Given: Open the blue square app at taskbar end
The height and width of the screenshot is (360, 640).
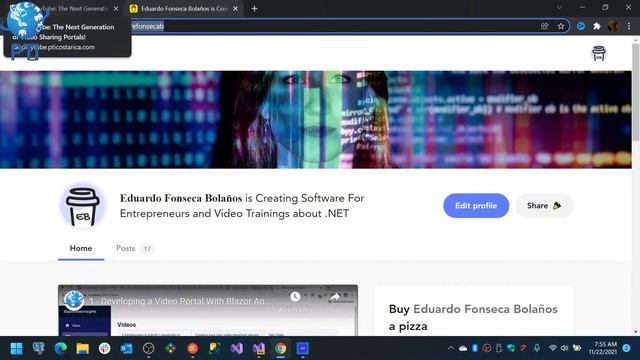Looking at the screenshot, I should 302,349.
